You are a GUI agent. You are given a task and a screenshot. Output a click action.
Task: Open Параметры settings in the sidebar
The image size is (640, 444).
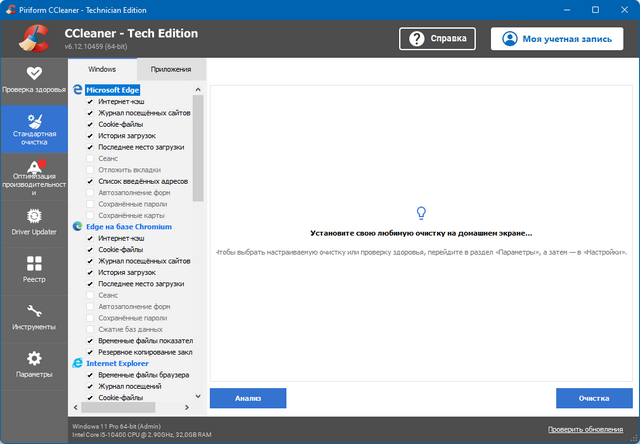click(x=34, y=364)
